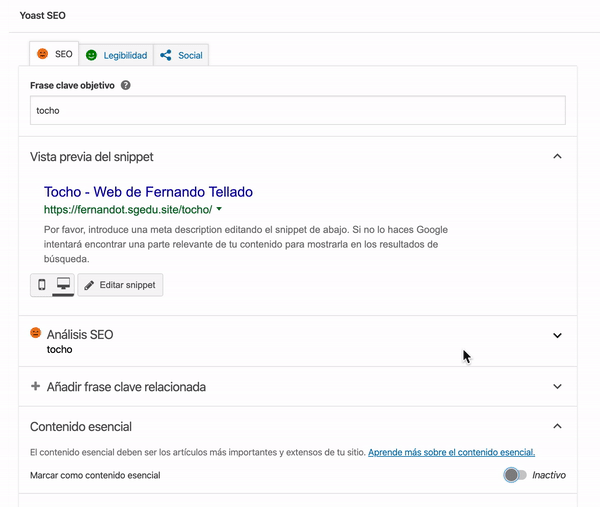Click the help question mark icon
The image size is (600, 507).
click(x=125, y=86)
